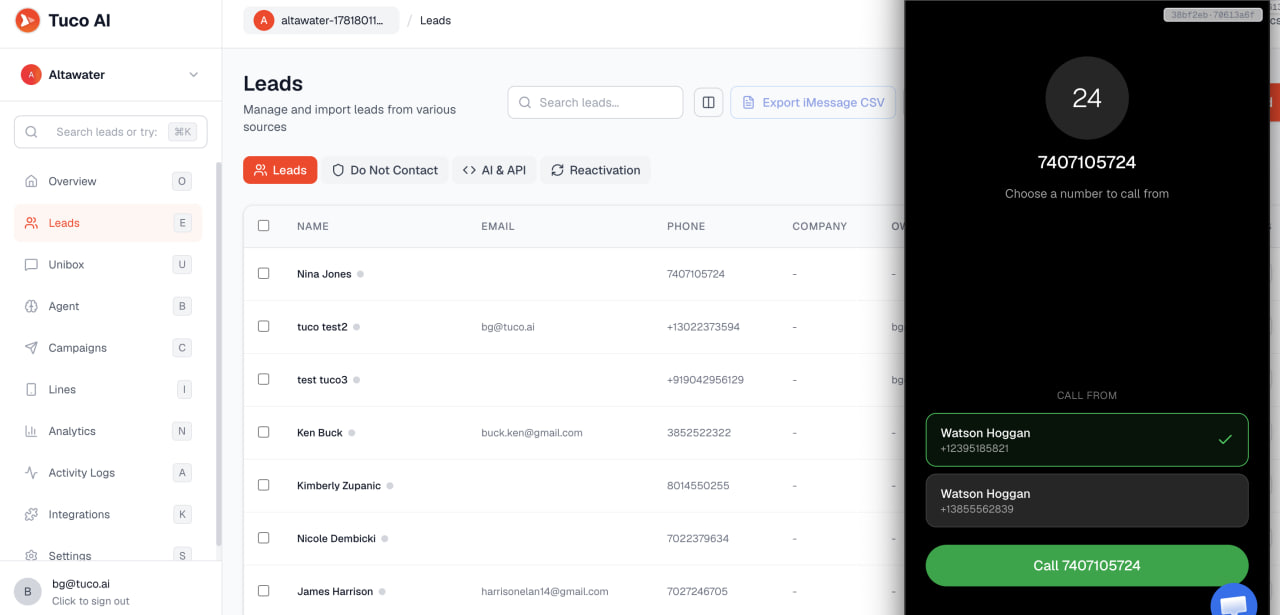The width and height of the screenshot is (1280, 615).
Task: Click Export iMessage CSV button
Action: (813, 102)
